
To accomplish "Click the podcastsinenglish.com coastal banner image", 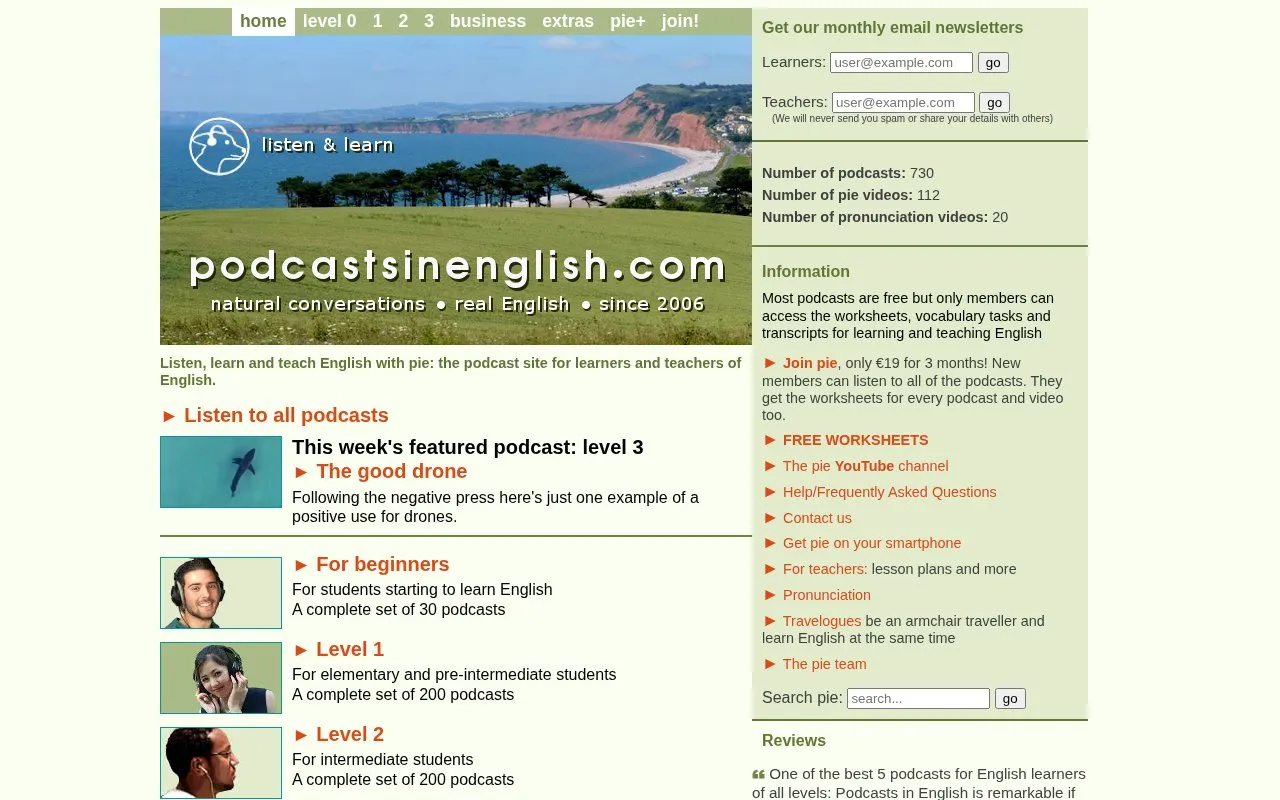I will click(456, 190).
